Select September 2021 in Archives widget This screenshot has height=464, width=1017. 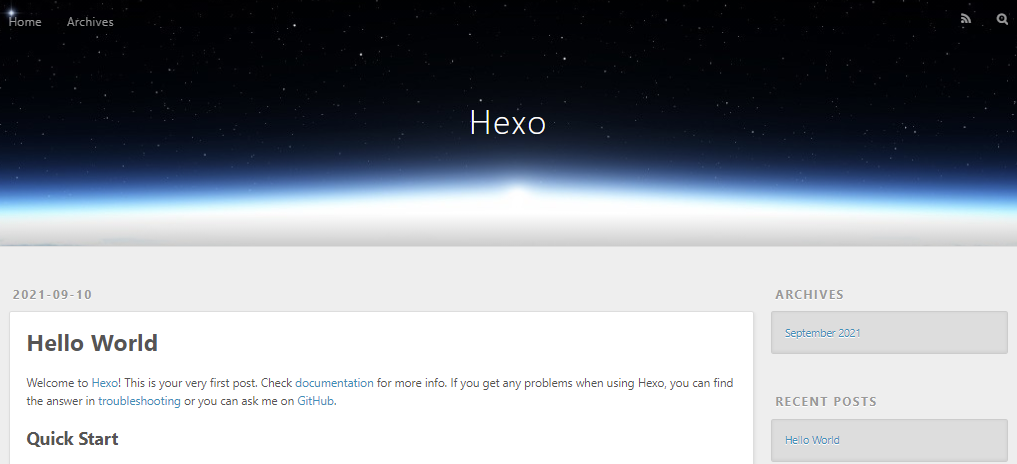pos(822,333)
